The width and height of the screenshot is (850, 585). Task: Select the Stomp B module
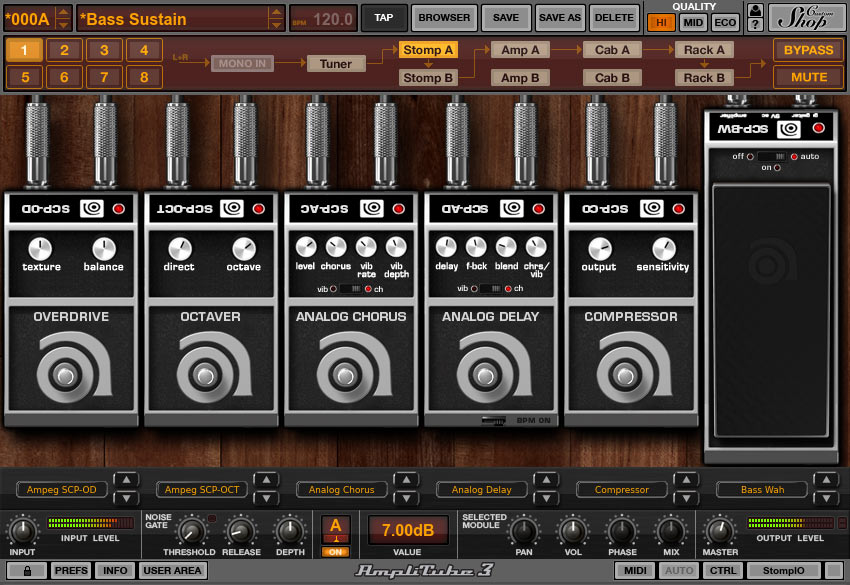[428, 78]
